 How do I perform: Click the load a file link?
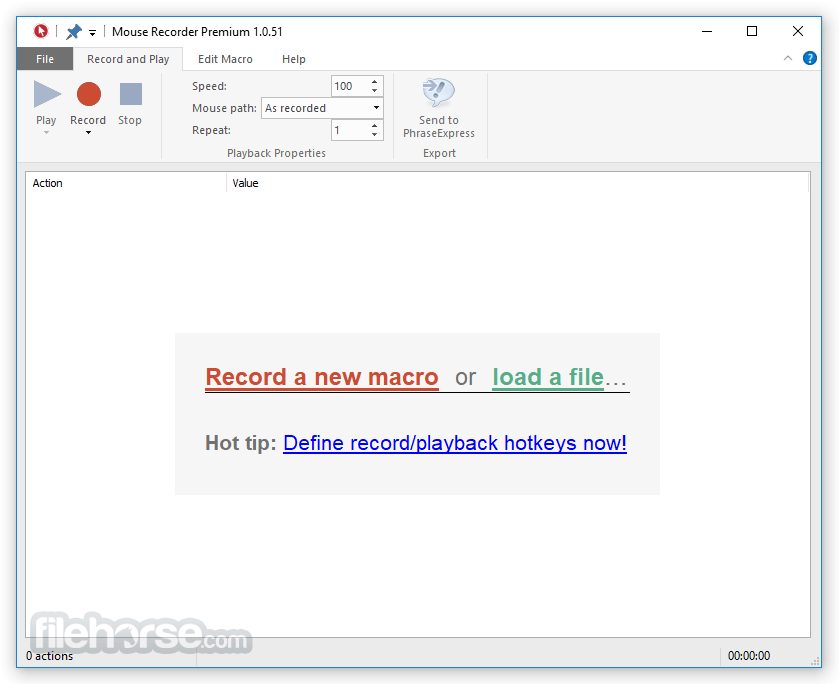(x=548, y=377)
